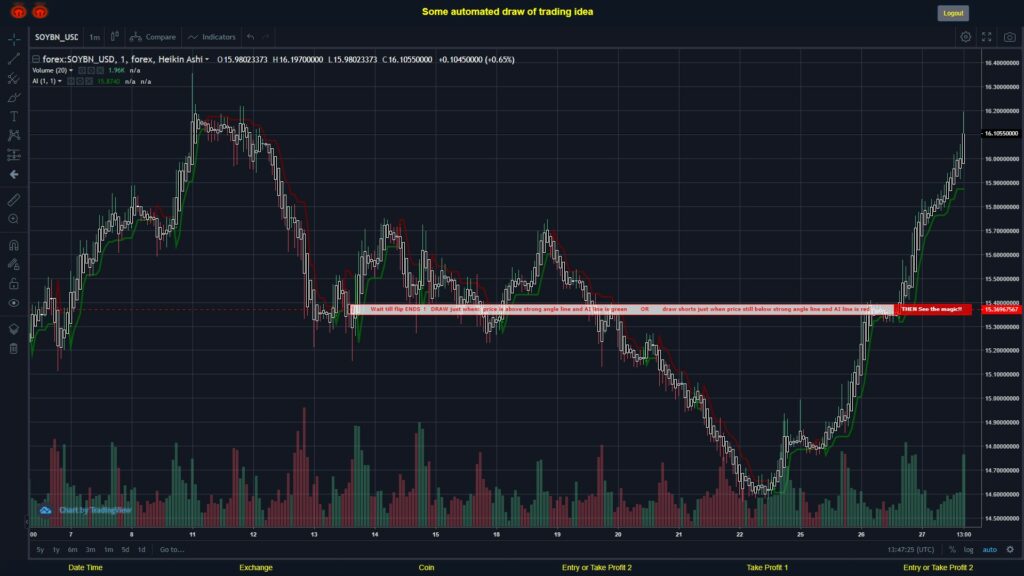Image resolution: width=1024 pixels, height=576 pixels.
Task: Toggle lock all drawing tools
Action: (x=14, y=283)
